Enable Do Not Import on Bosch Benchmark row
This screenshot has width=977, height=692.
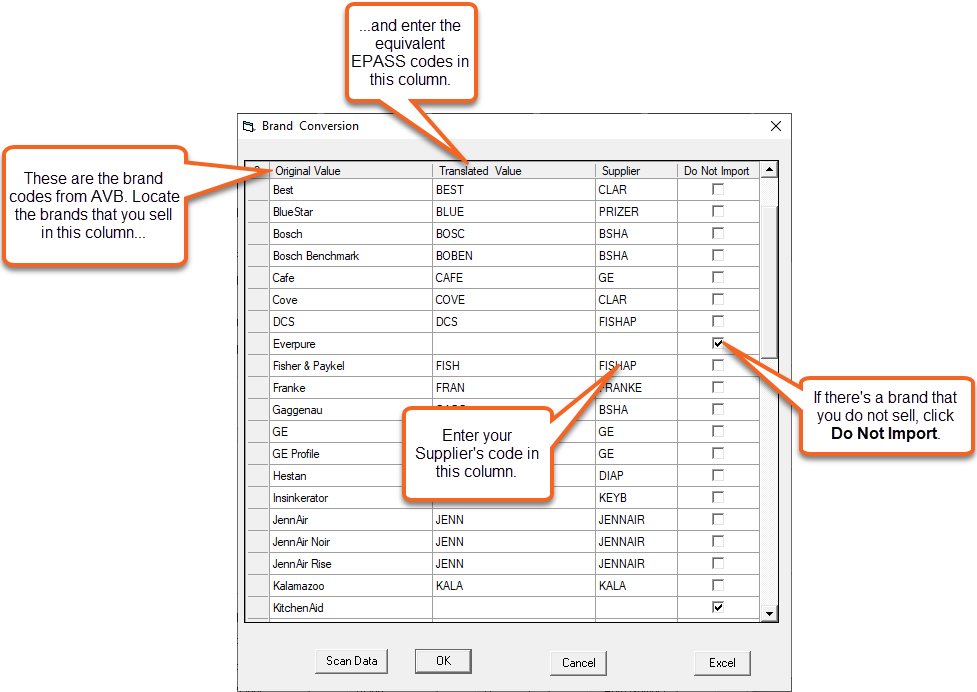[x=718, y=255]
